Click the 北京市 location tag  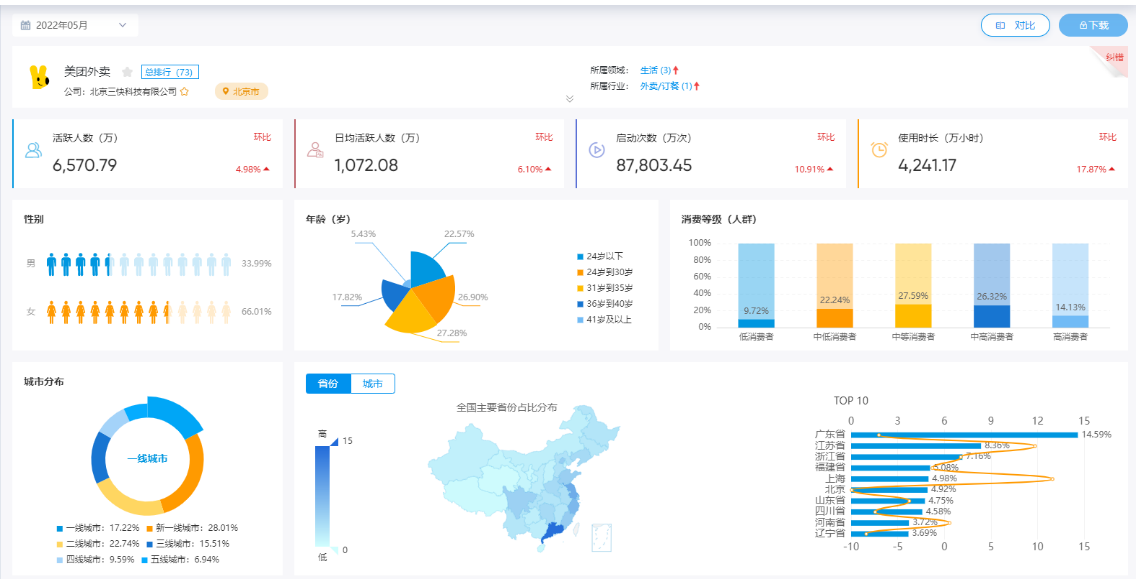coord(241,92)
